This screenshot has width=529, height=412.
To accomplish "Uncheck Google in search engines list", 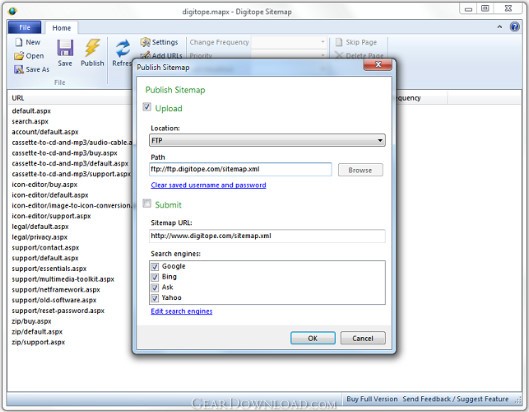I will click(155, 267).
